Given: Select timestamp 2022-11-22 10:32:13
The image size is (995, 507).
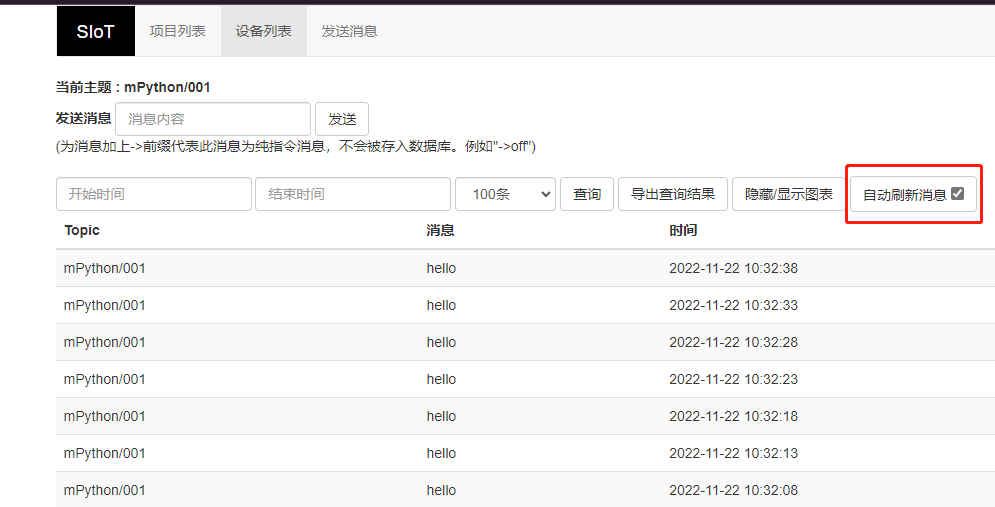Looking at the screenshot, I should click(x=734, y=453).
